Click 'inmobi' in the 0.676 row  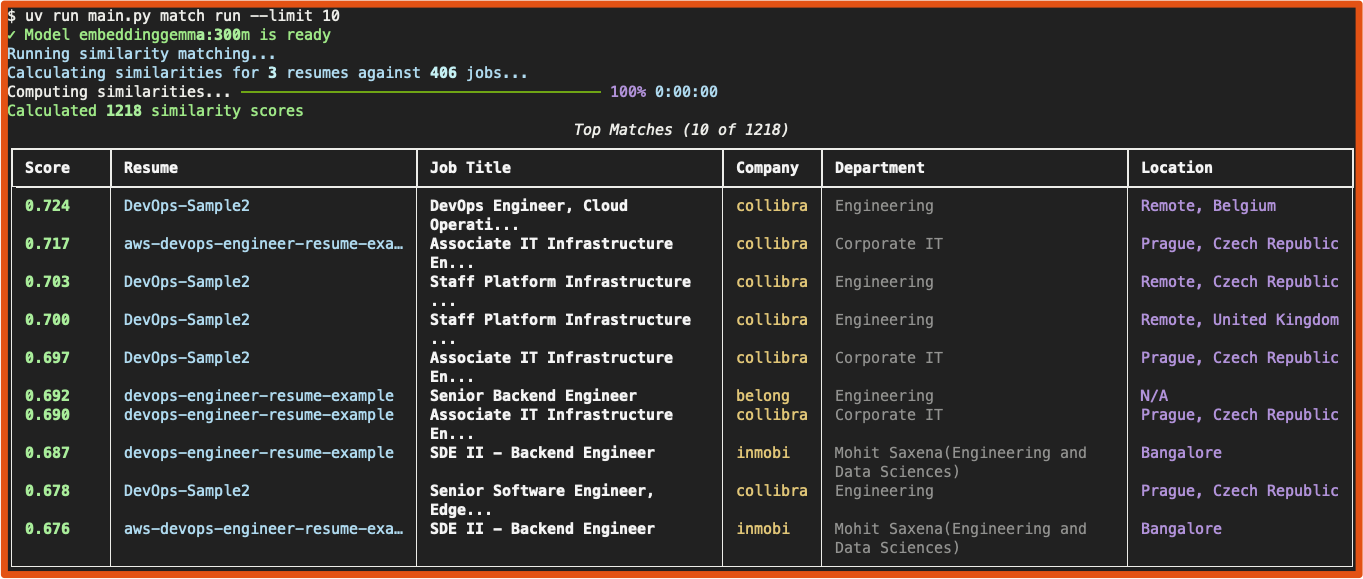(x=763, y=529)
